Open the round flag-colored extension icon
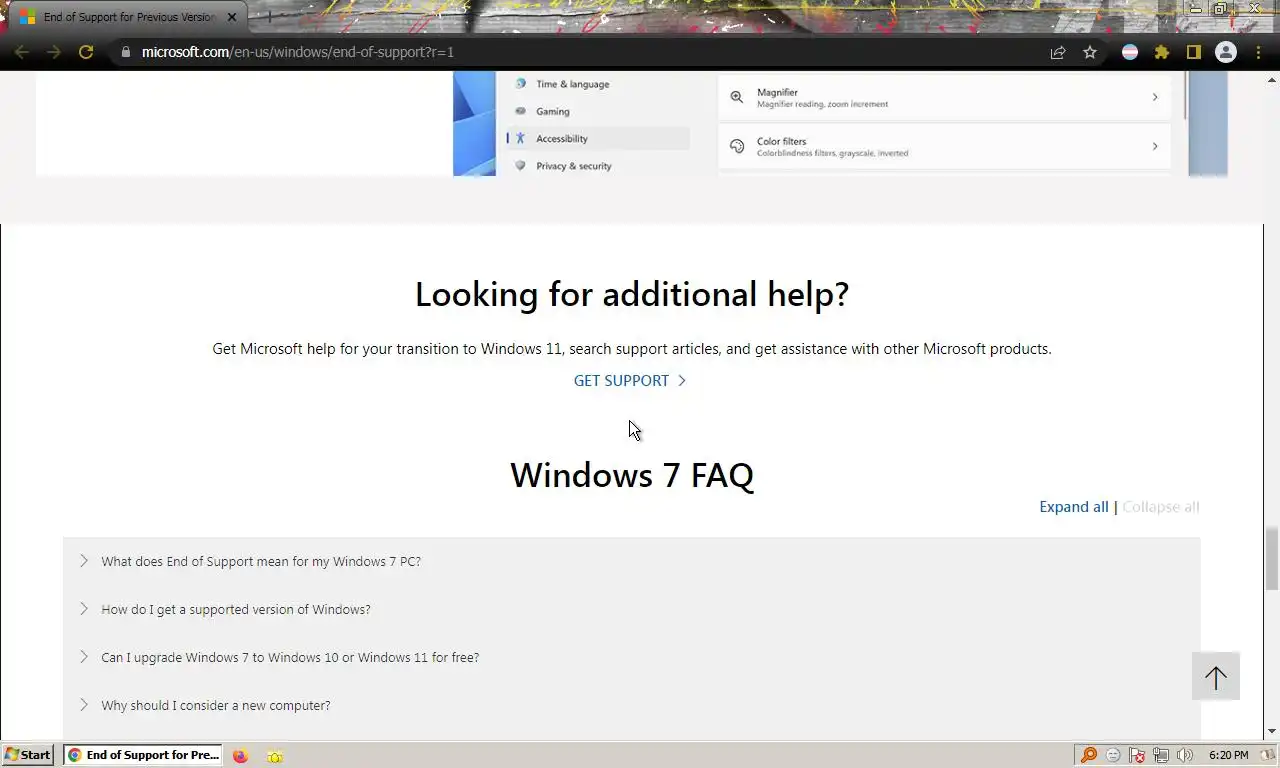The height and width of the screenshot is (768, 1280). pos(1130,52)
